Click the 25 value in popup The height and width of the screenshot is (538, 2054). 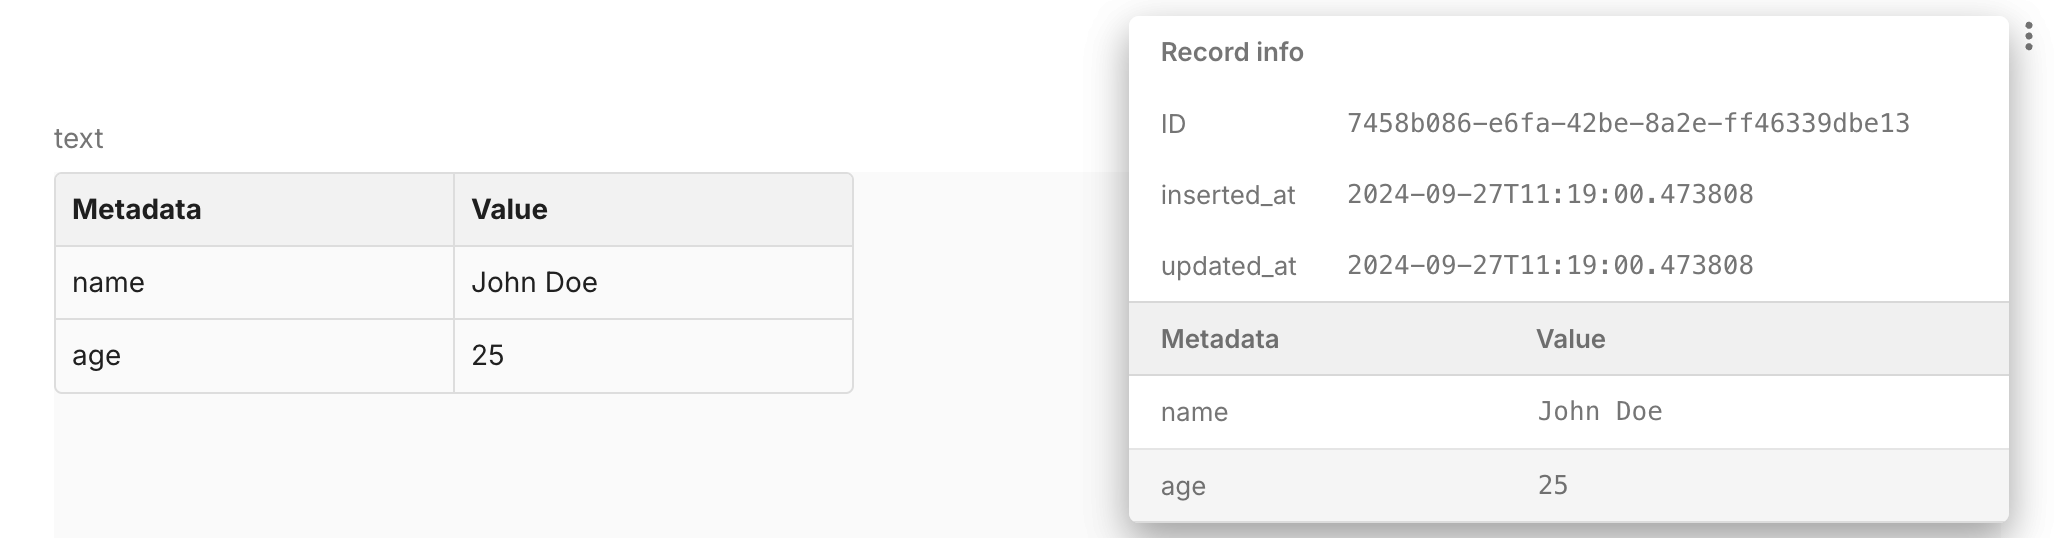point(1552,485)
